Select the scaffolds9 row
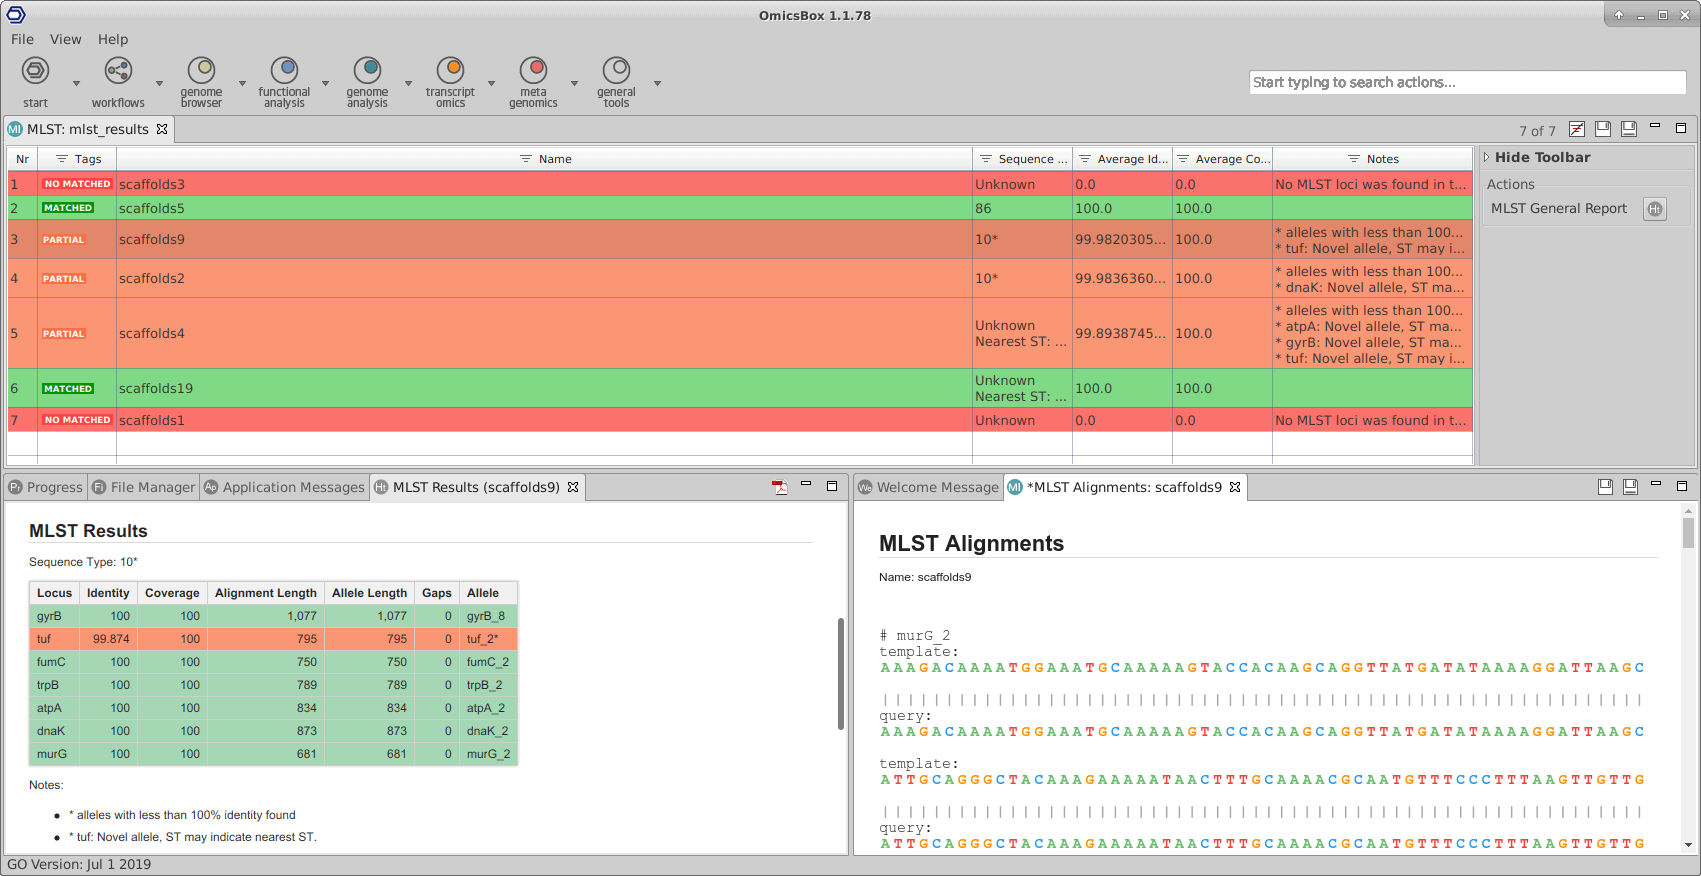 coord(740,240)
